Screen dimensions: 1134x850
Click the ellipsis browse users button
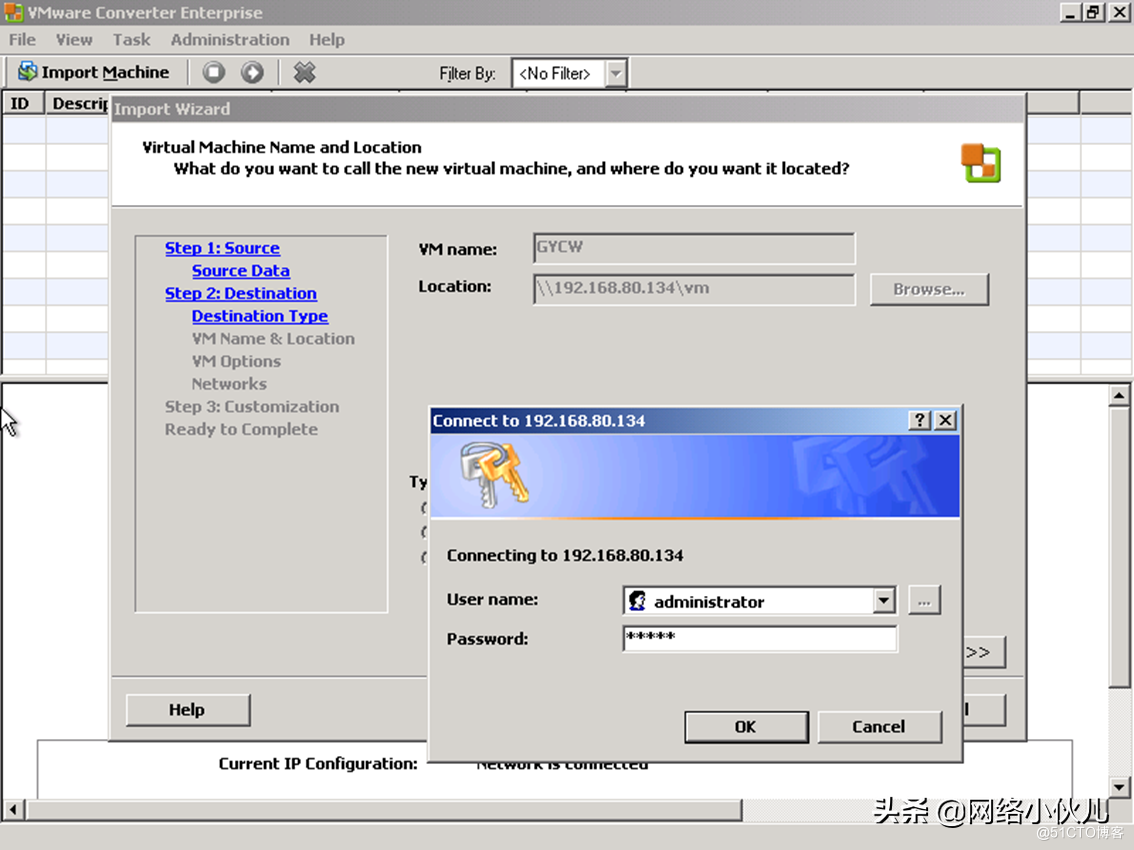(x=924, y=600)
